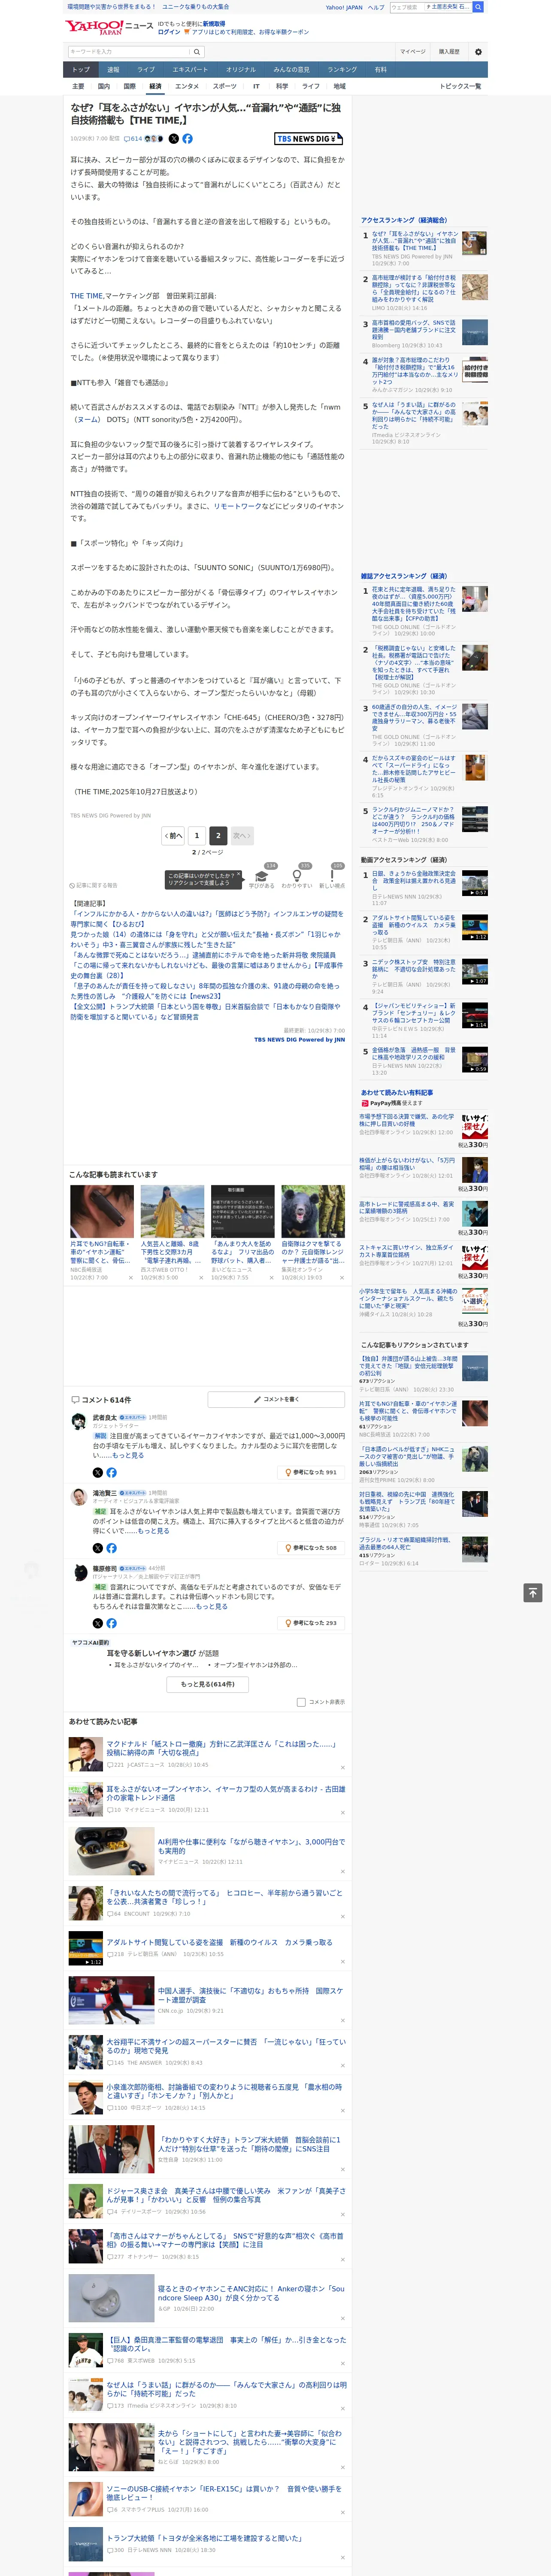
Task: Select the スポーツ category tab
Action: 225,86
